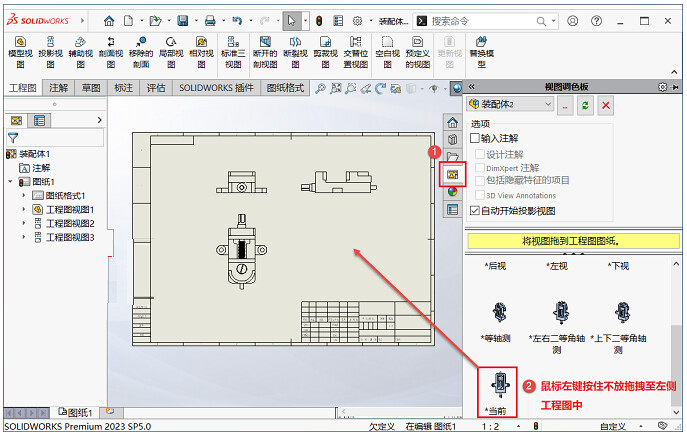Open the View Palette tab in task pane
Viewport: 687px width, 436px height.
click(452, 174)
